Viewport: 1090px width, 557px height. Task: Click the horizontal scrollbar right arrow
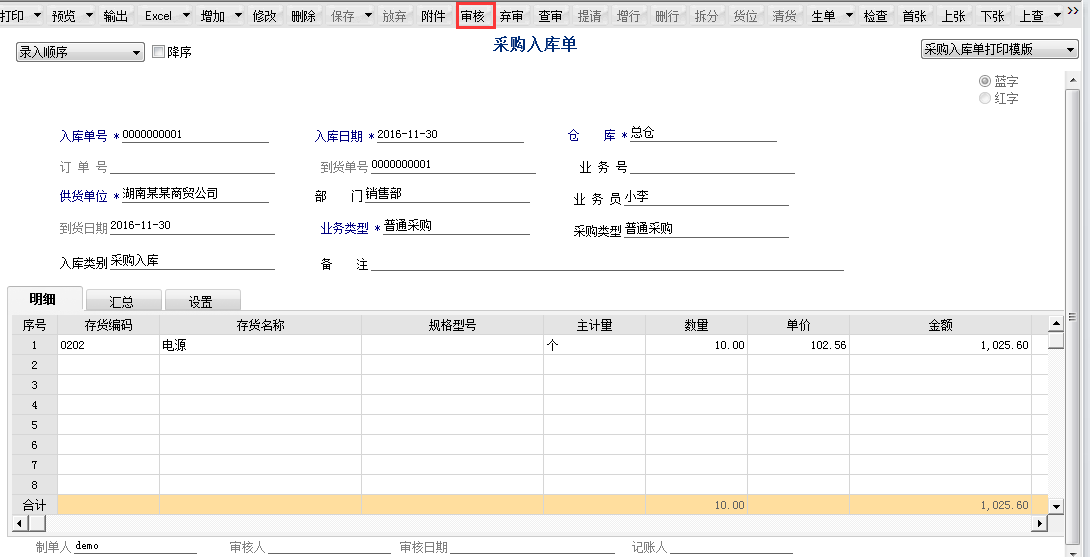pos(1040,523)
